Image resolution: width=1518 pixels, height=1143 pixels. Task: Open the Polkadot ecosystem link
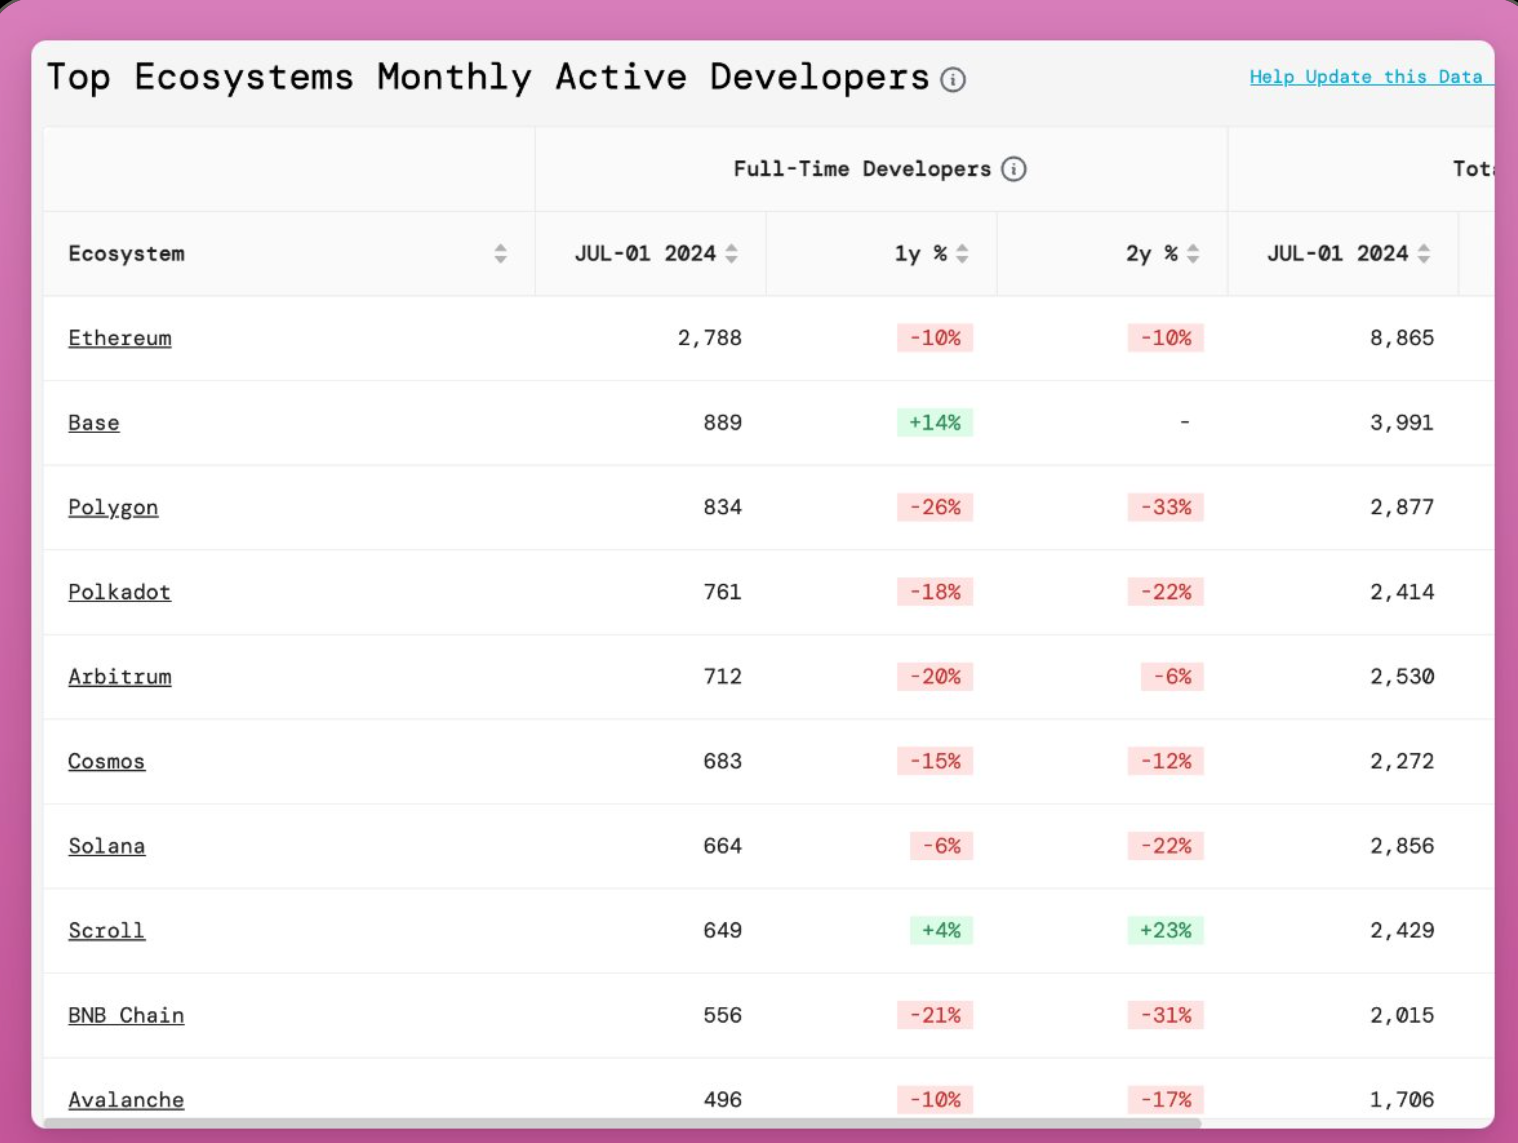(120, 592)
